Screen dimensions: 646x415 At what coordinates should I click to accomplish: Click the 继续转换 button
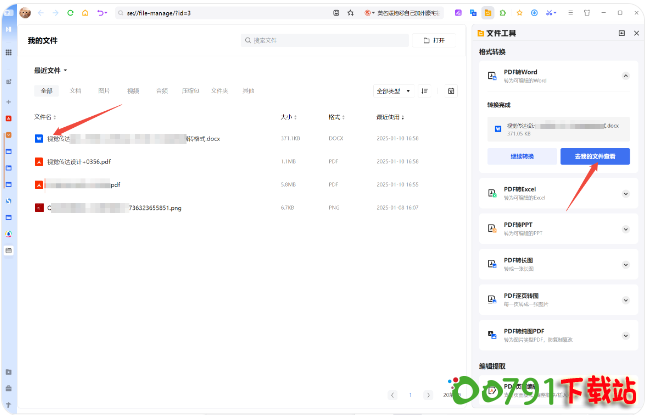(x=521, y=156)
